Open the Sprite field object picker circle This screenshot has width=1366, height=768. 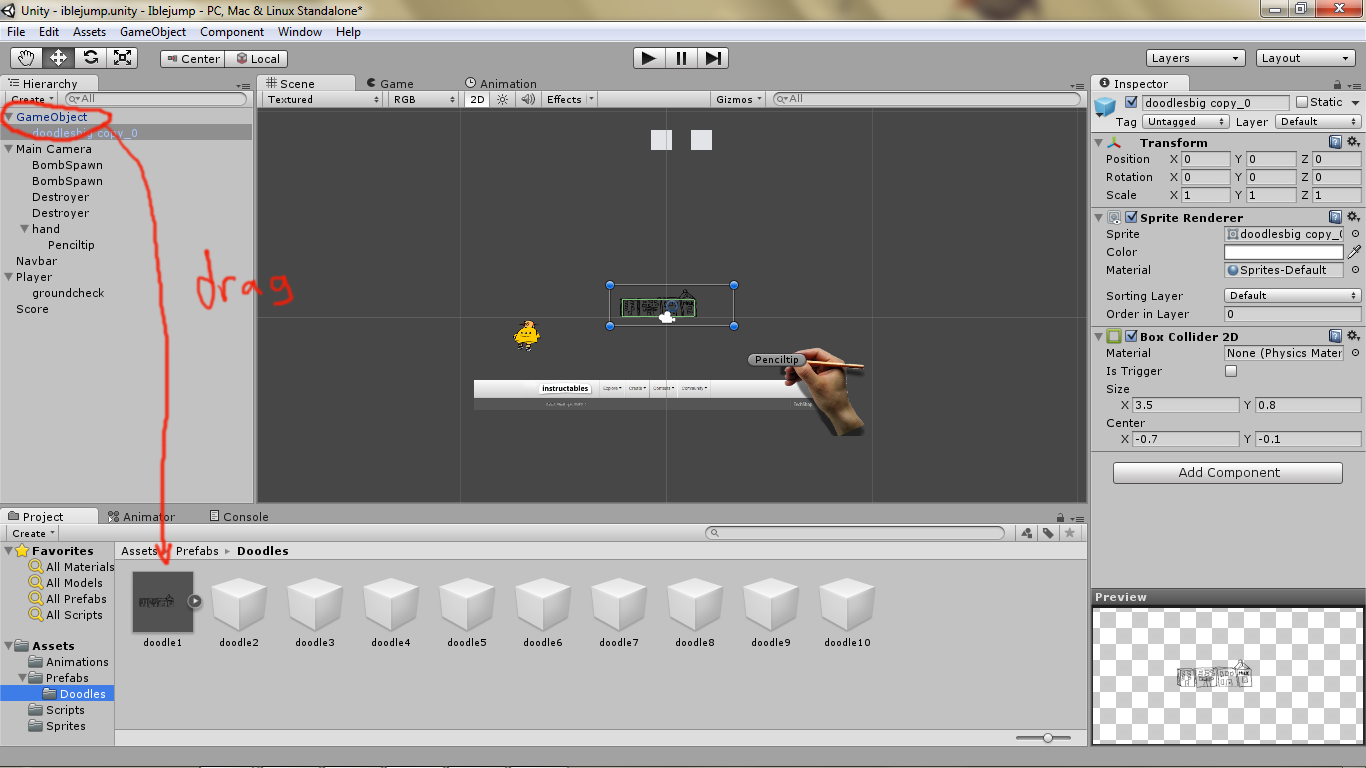(x=1355, y=234)
